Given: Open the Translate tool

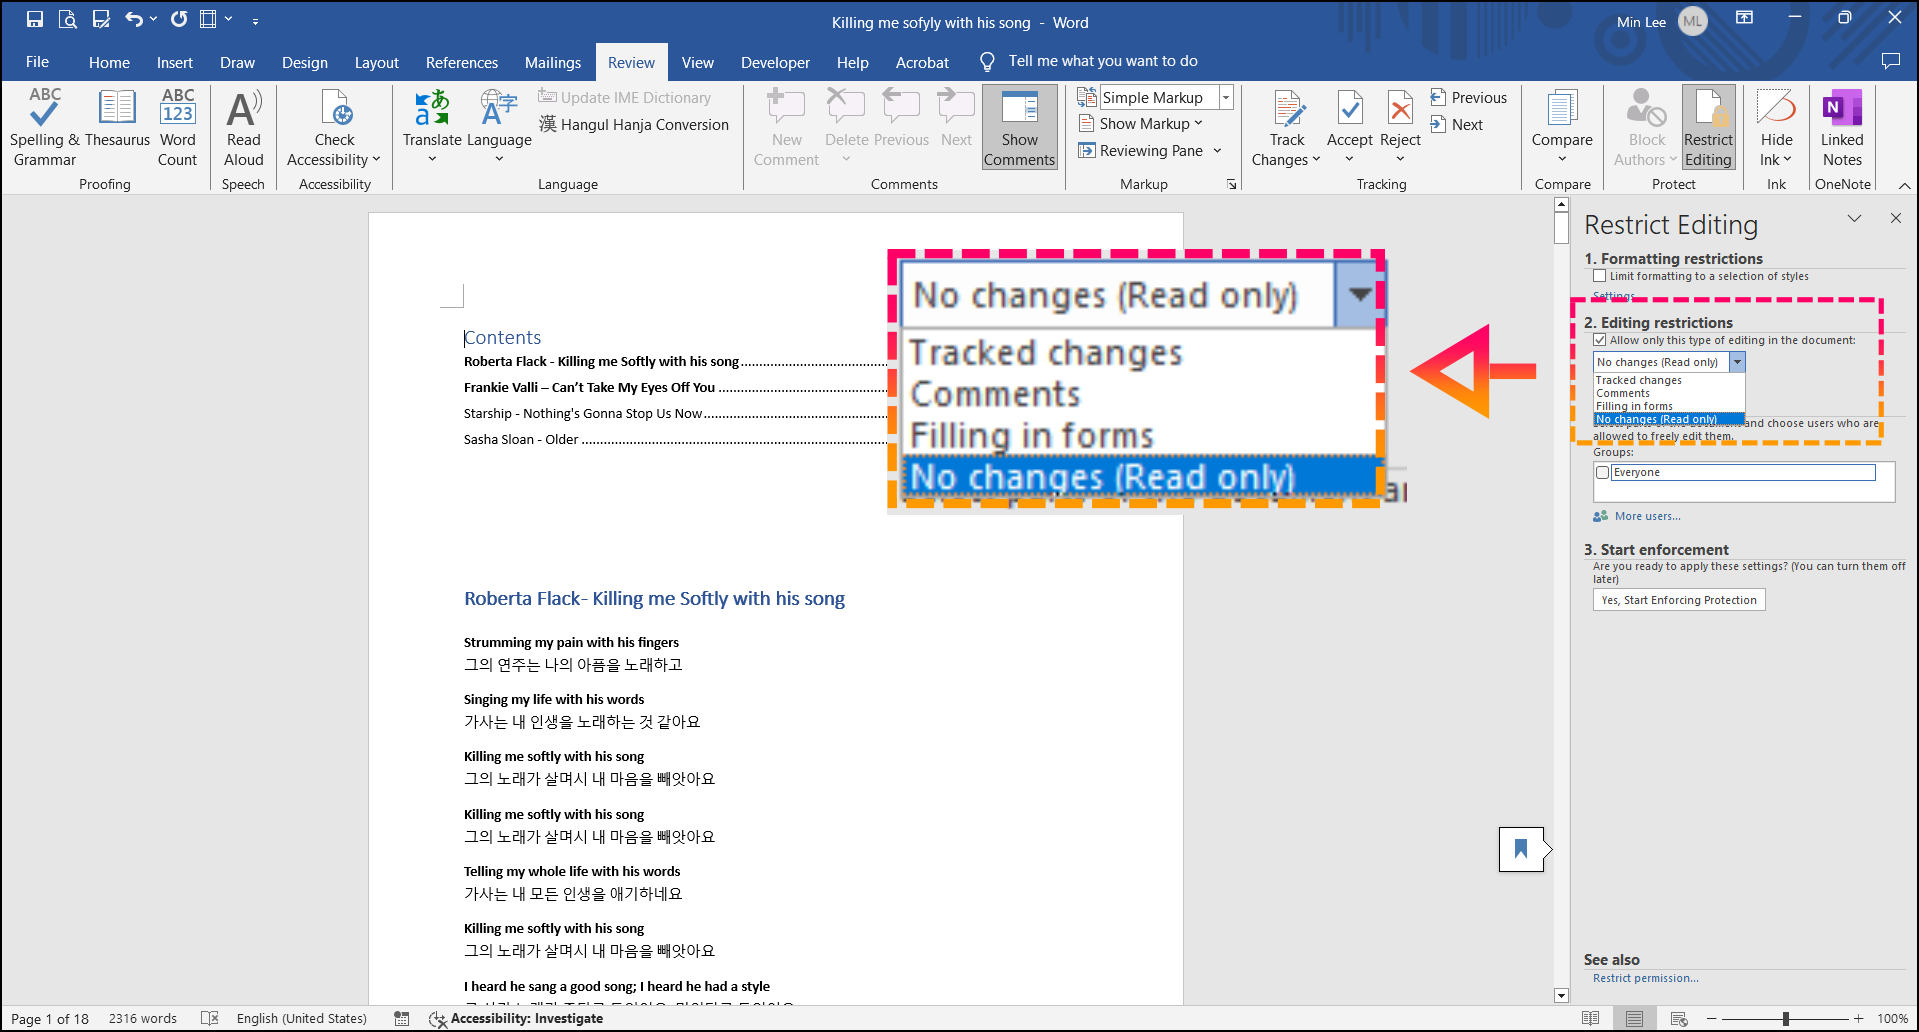Looking at the screenshot, I should pos(432,127).
